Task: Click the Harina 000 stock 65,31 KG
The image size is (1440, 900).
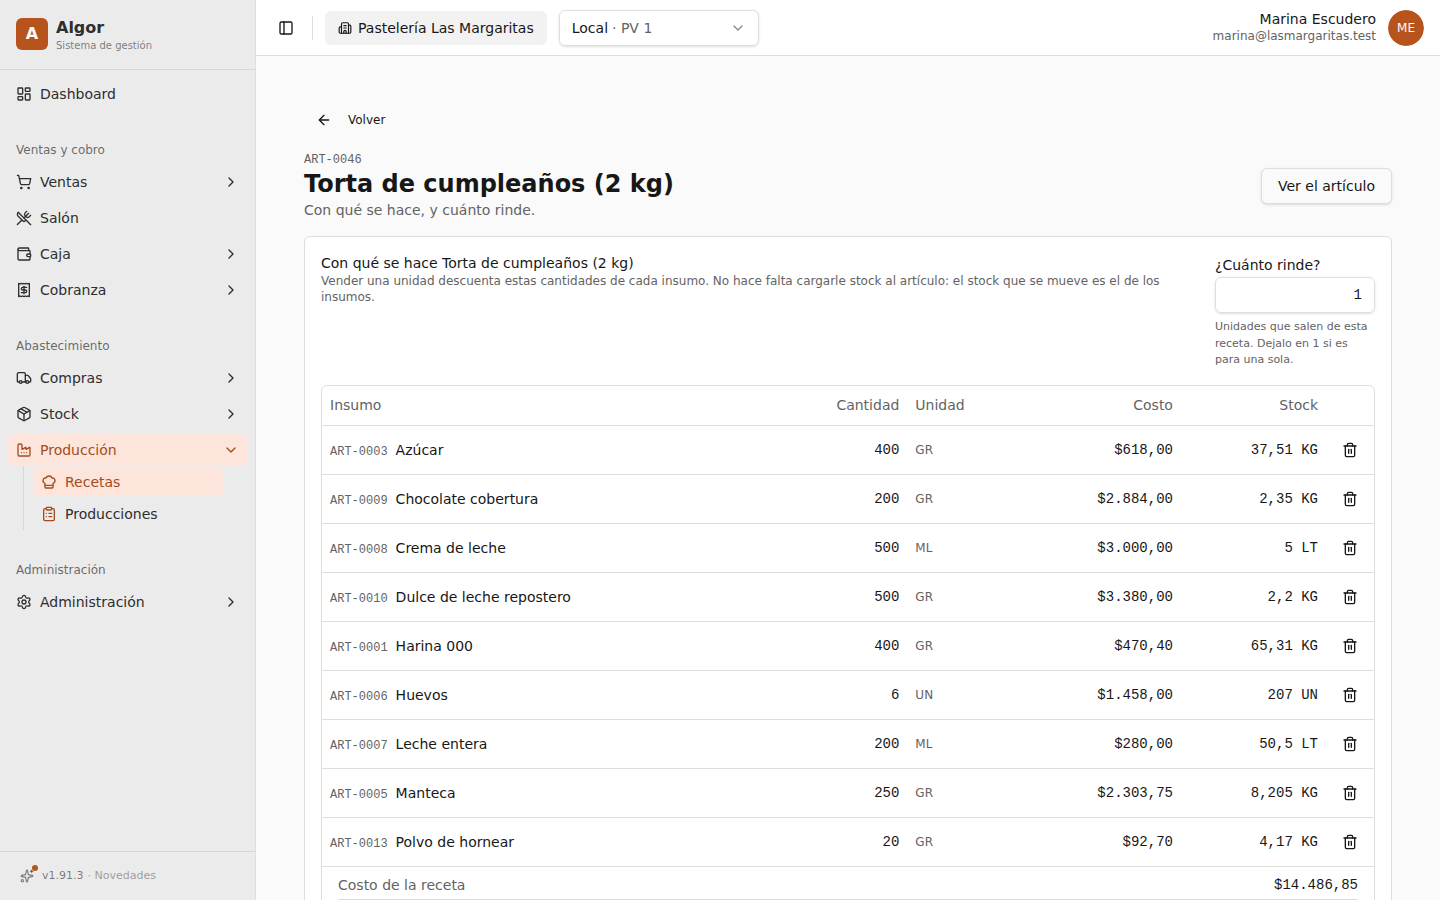Action: [x=1284, y=646]
